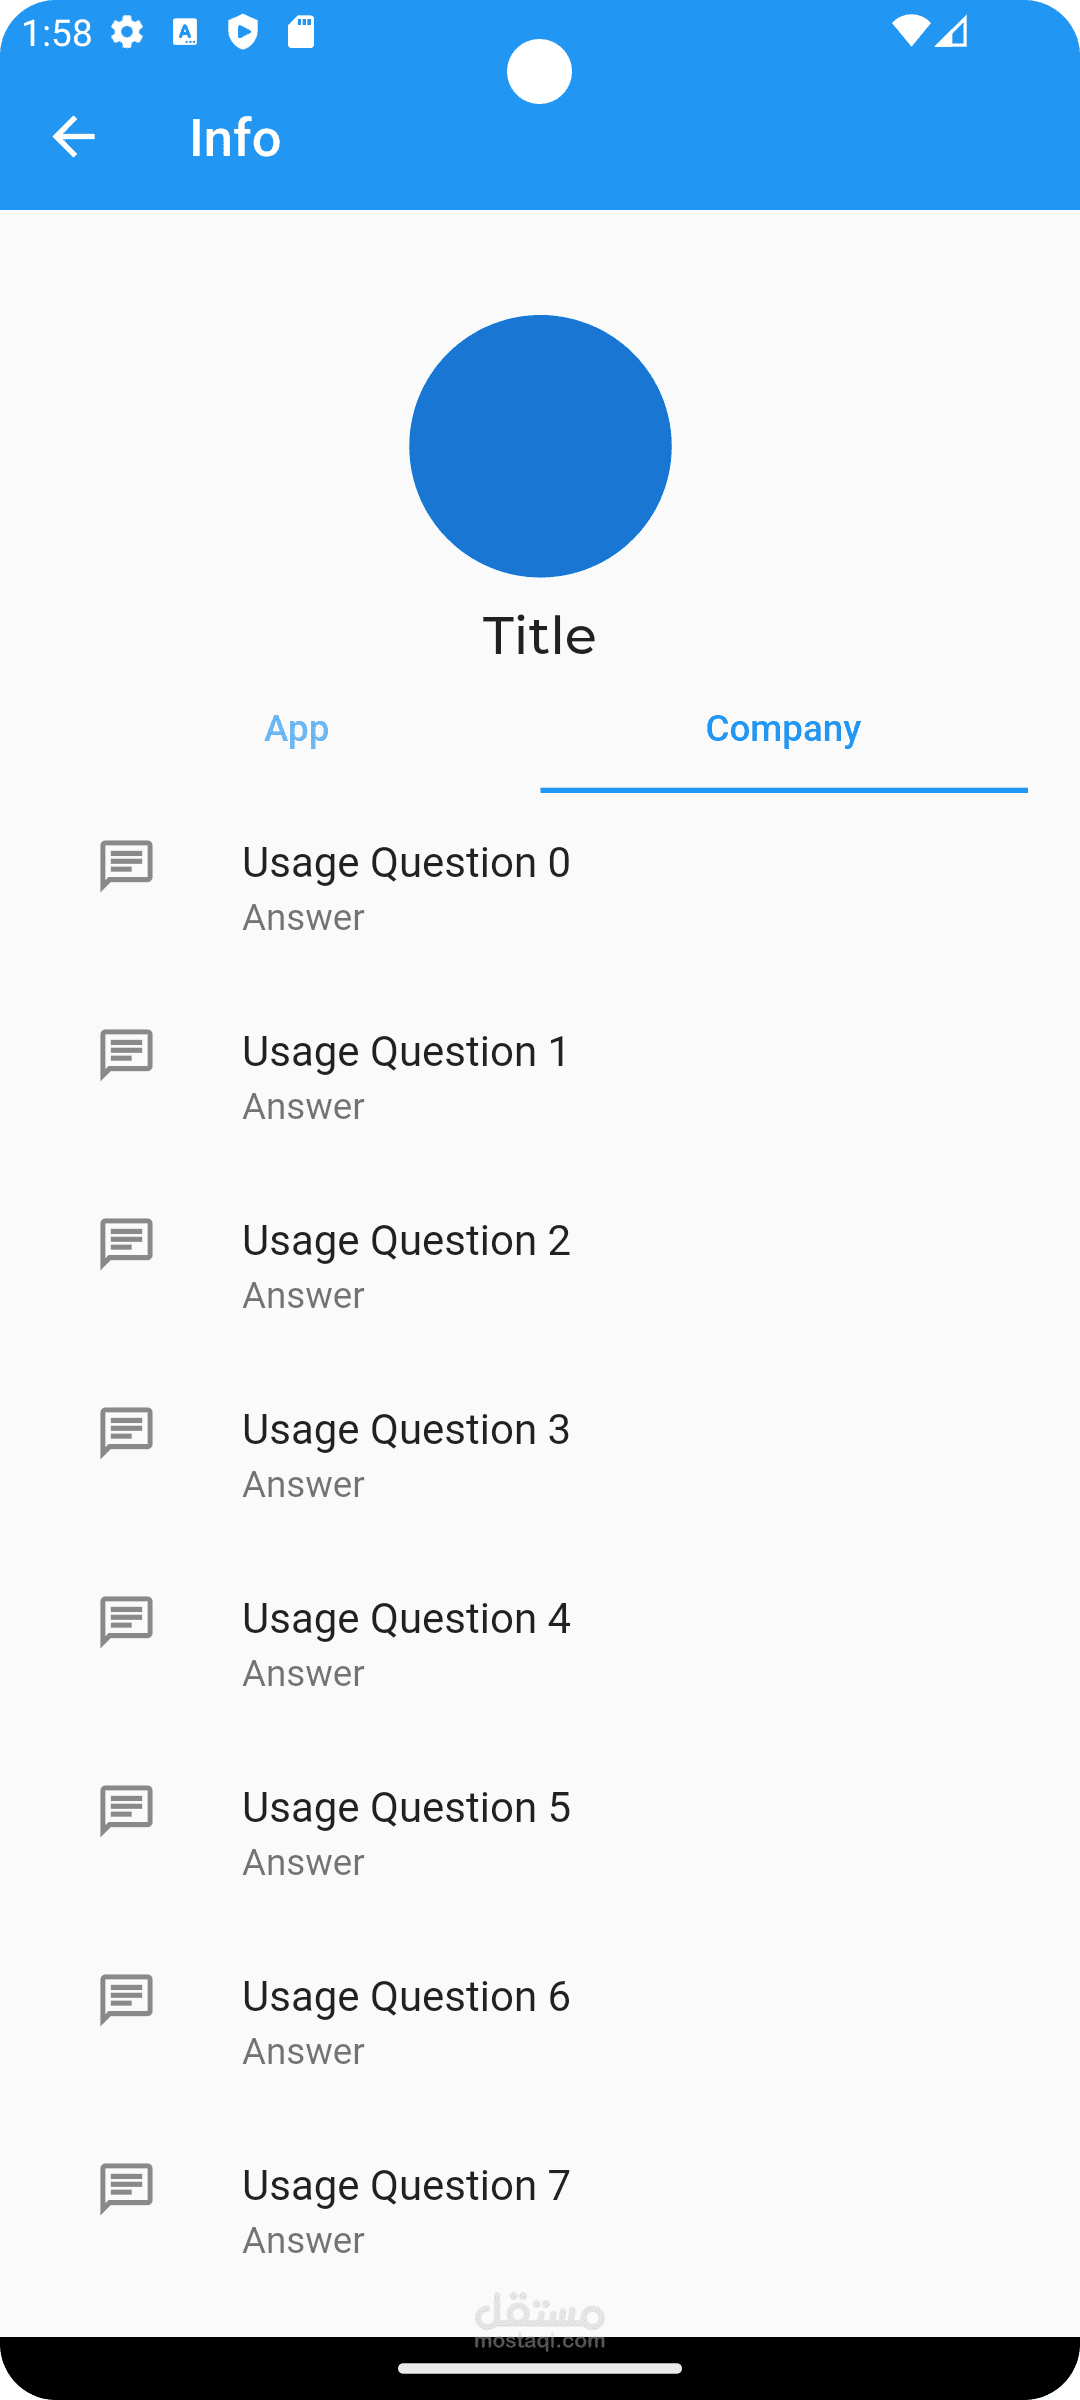Switch to the App tab
This screenshot has height=2400, width=1080.
coord(296,729)
